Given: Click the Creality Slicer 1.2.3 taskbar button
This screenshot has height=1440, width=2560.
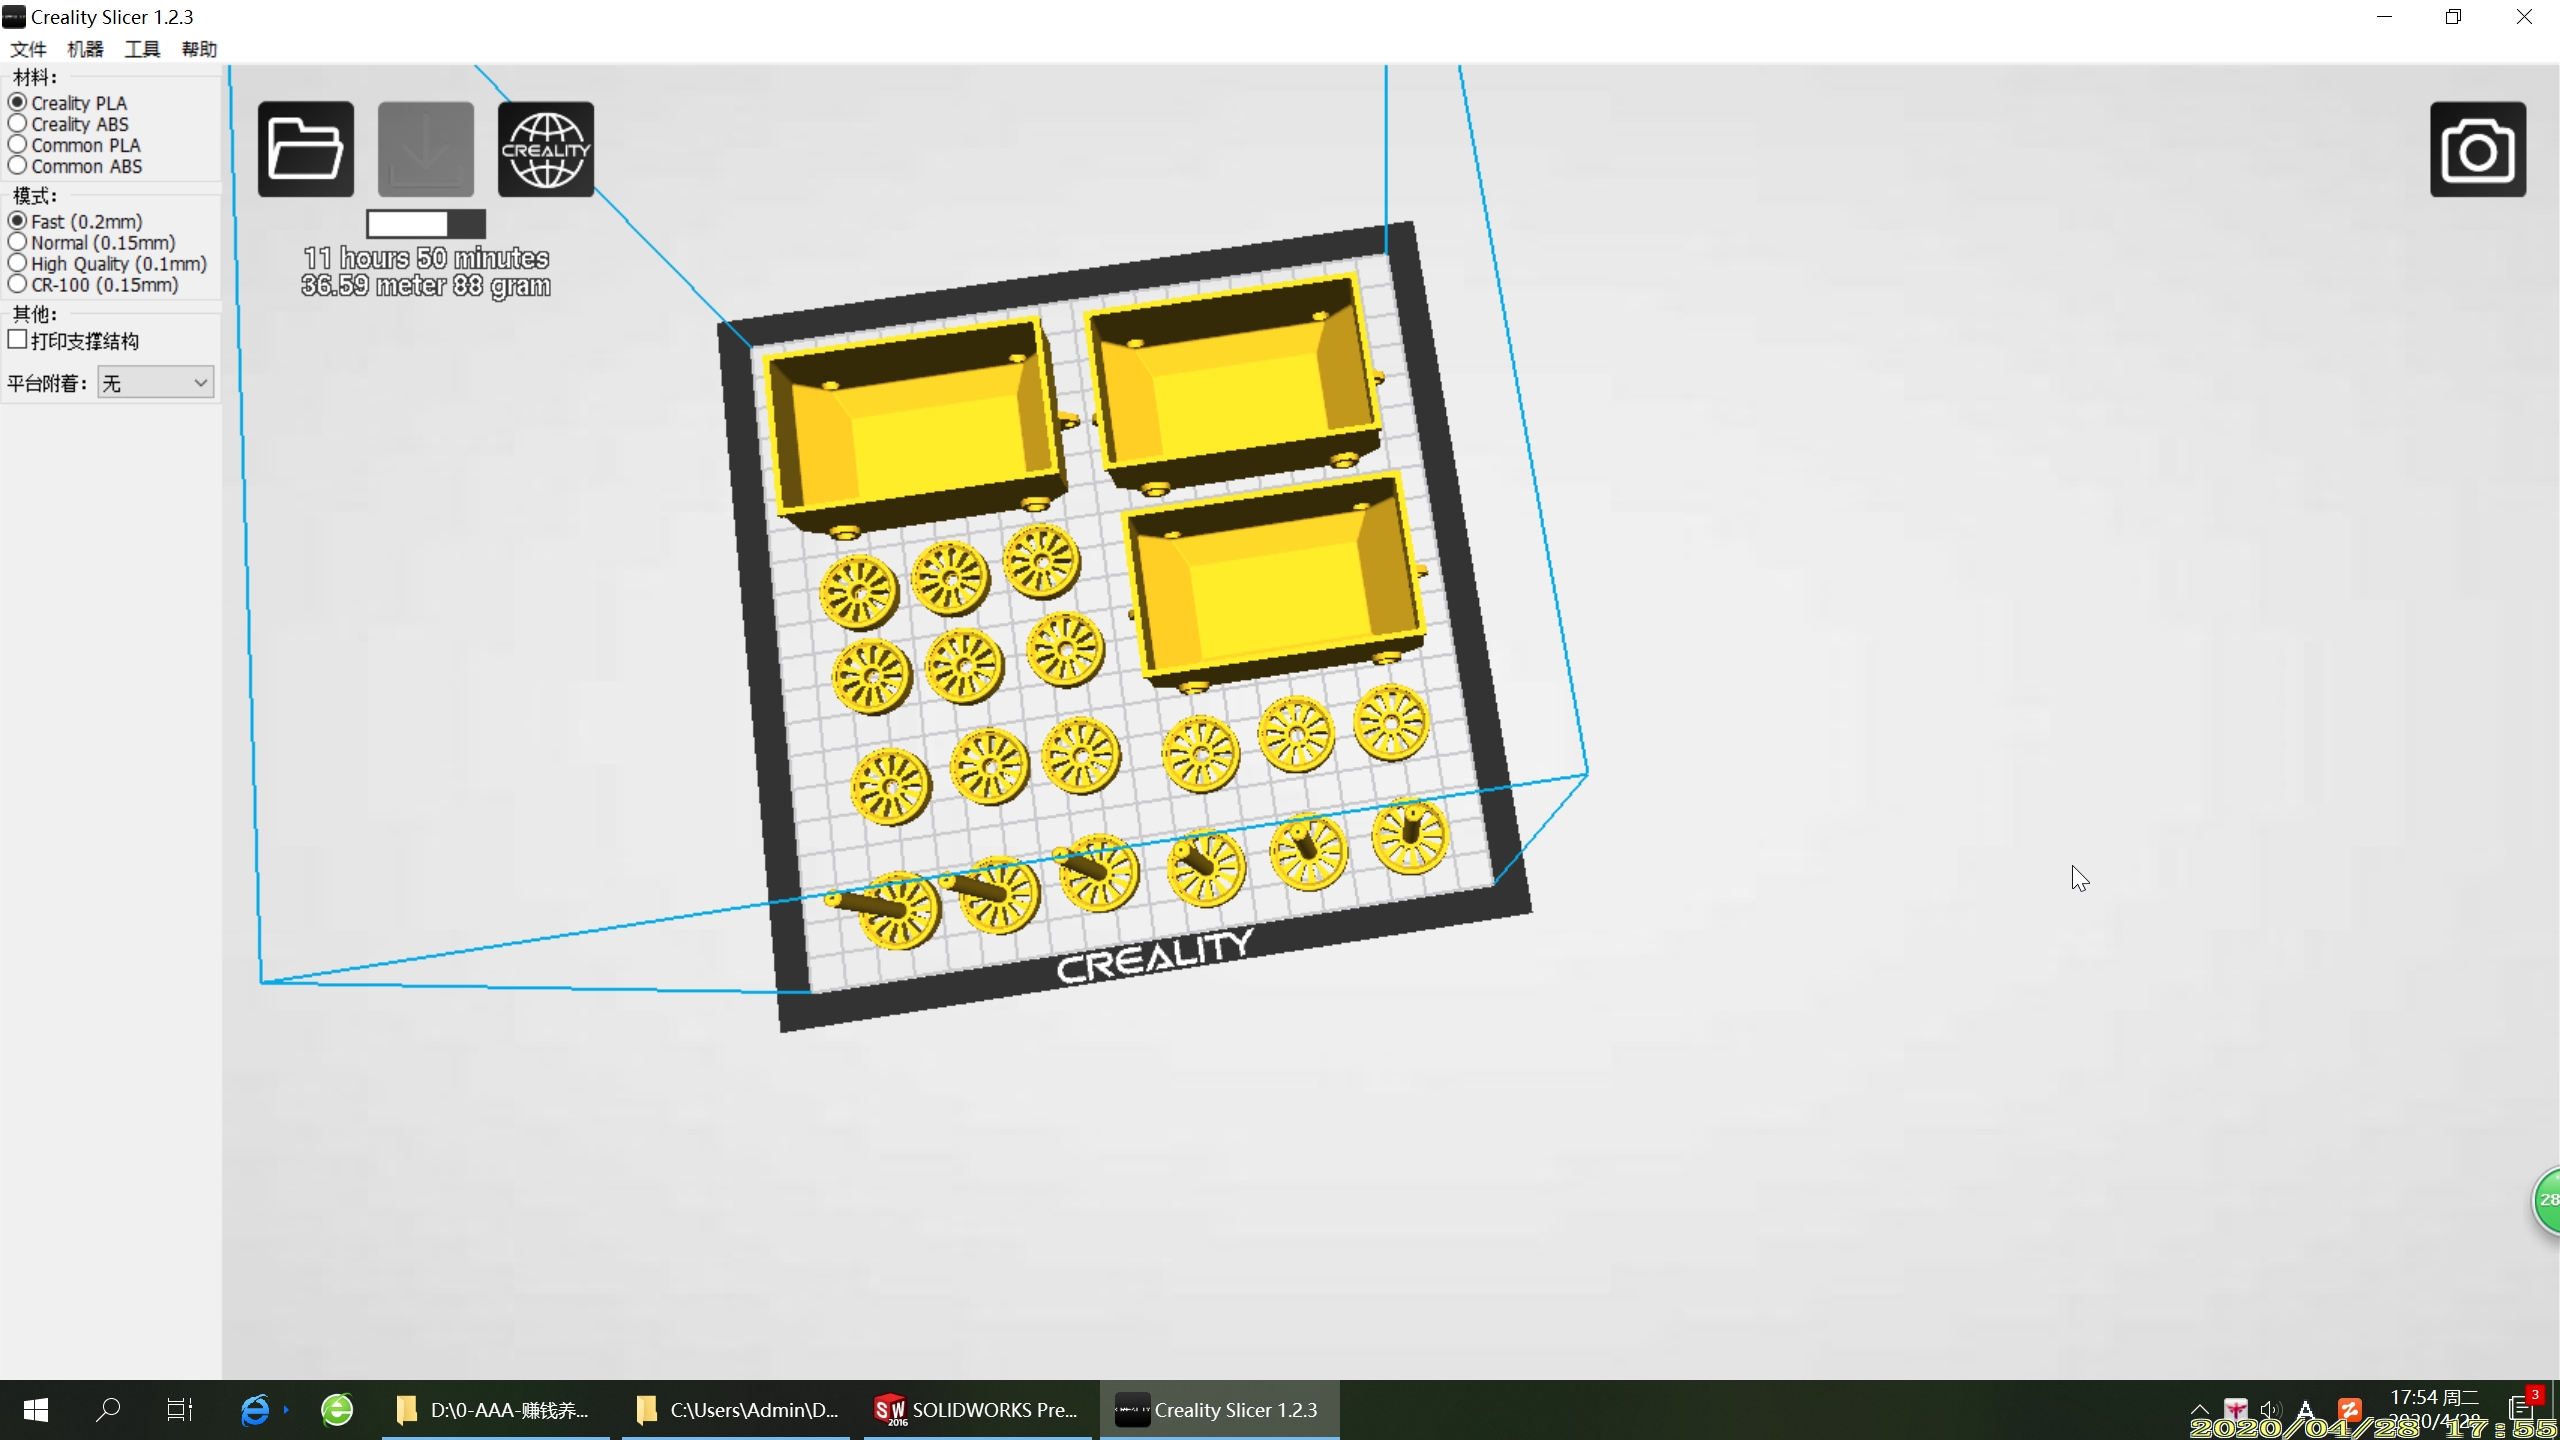Looking at the screenshot, I should click(1220, 1410).
